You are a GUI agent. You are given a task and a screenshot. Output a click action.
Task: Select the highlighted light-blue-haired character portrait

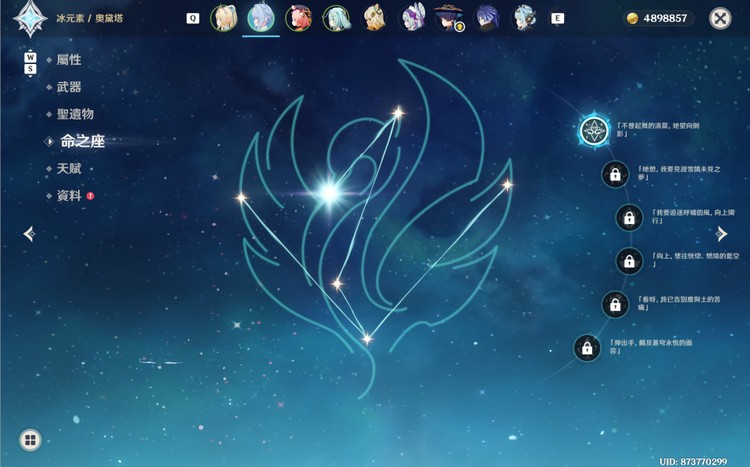point(261,18)
